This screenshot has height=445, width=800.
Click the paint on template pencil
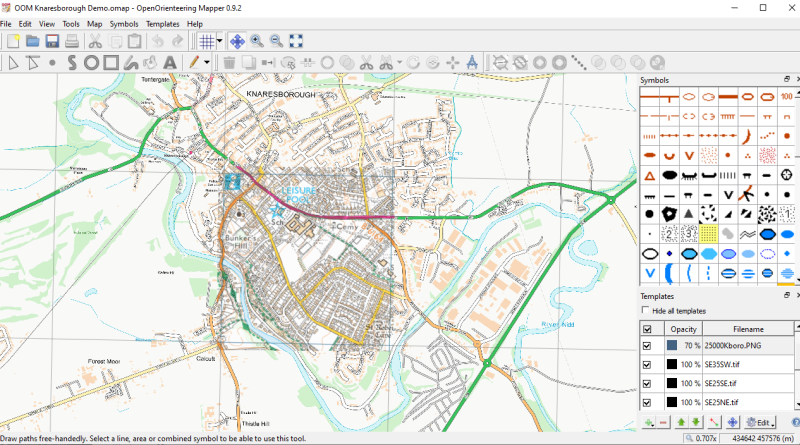[x=194, y=63]
